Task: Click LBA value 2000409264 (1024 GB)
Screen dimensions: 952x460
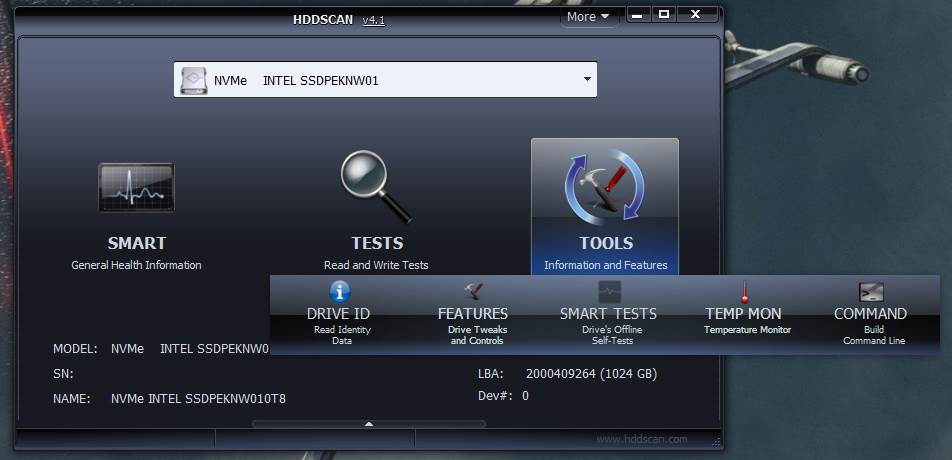Action: [591, 374]
